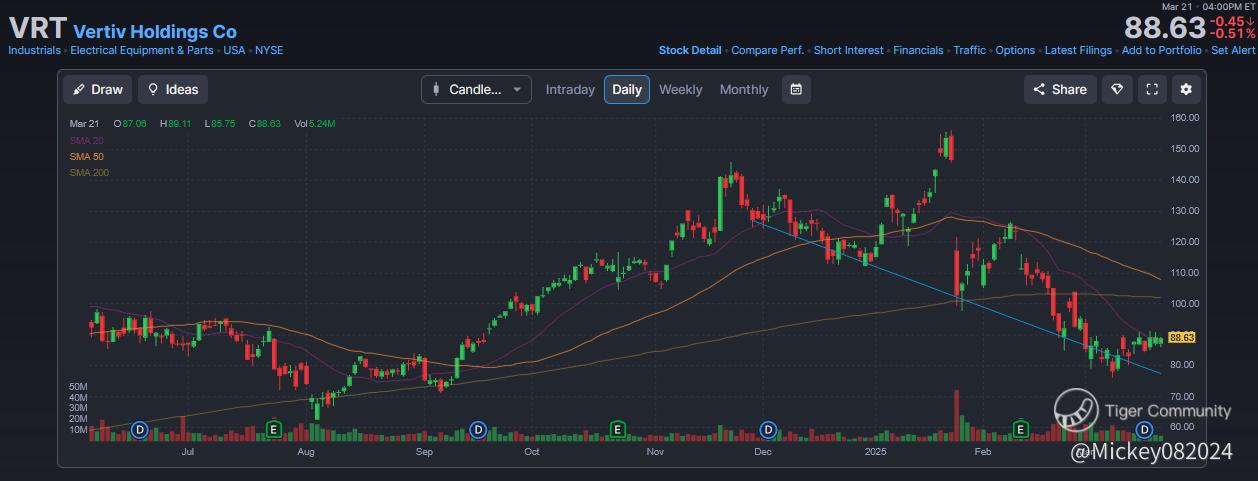This screenshot has height=481, width=1258.
Task: Open the Draw tool with pencil icon
Action: click(97, 89)
